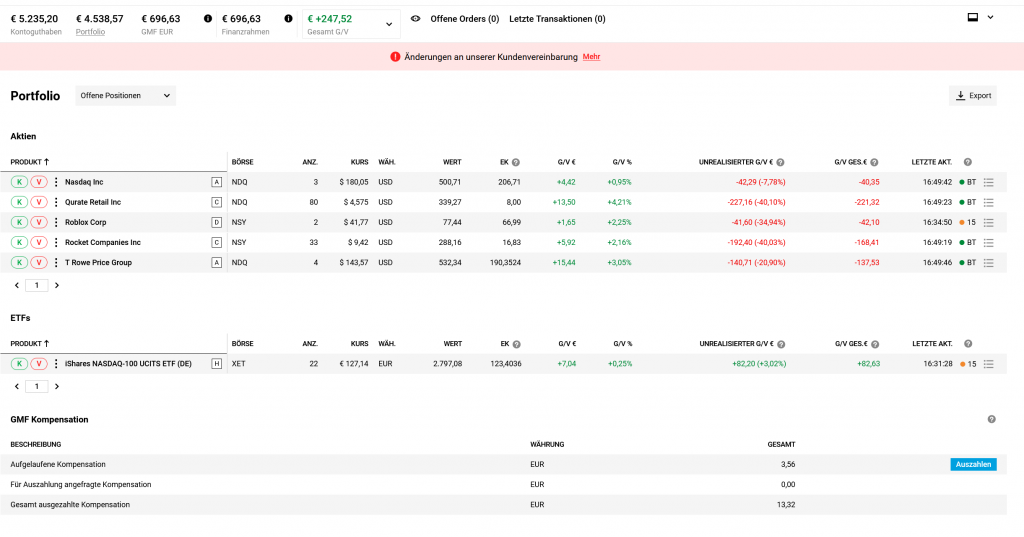Click help icon beside Unrealisierter G/V in Aktien
This screenshot has height=537, width=1024.
pos(780,162)
